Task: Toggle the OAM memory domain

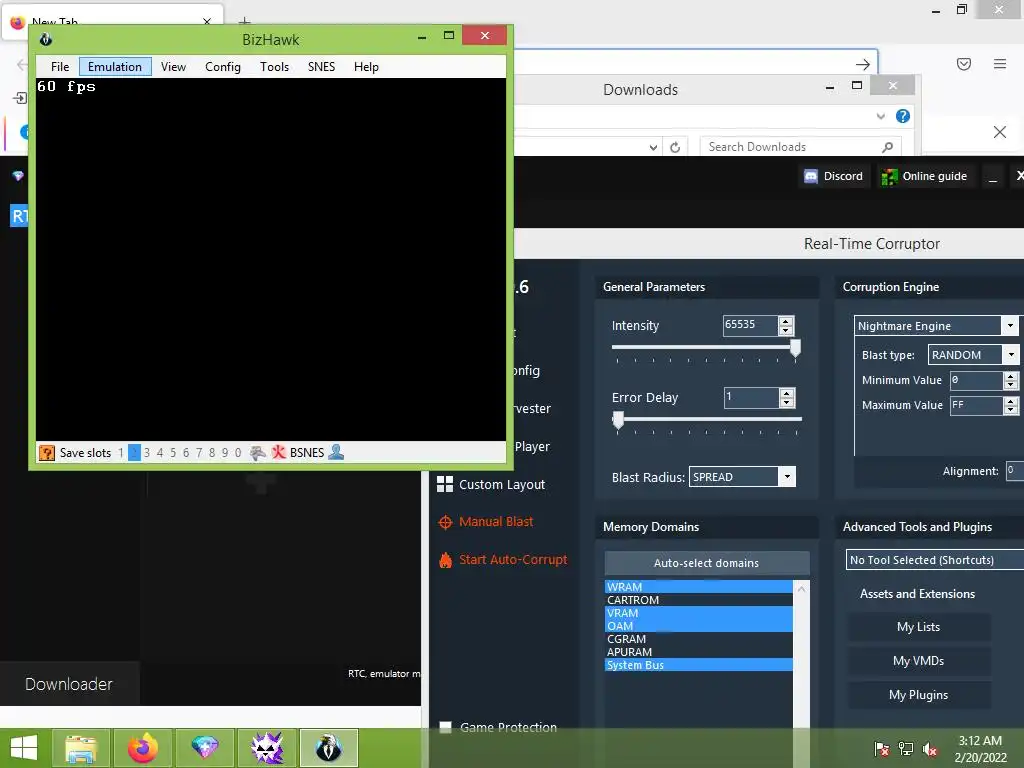Action: coord(699,626)
